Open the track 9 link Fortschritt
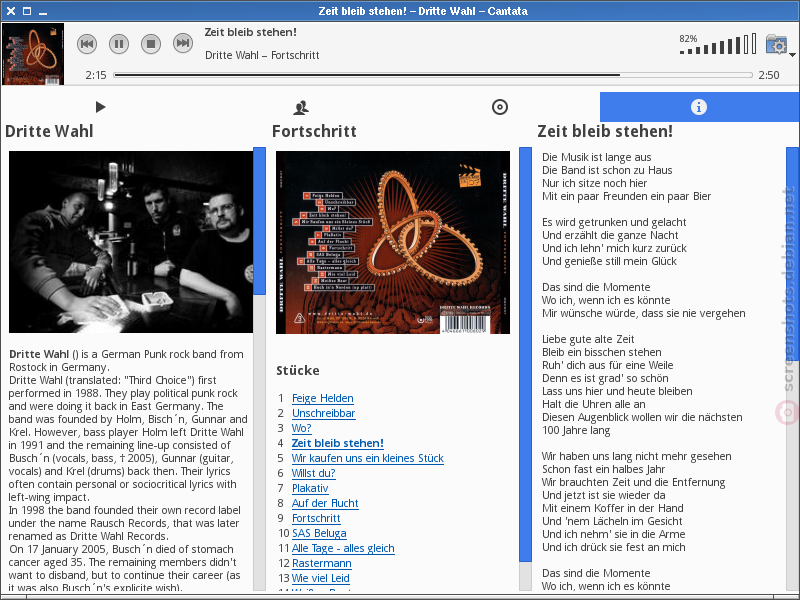The image size is (800, 600). click(316, 518)
